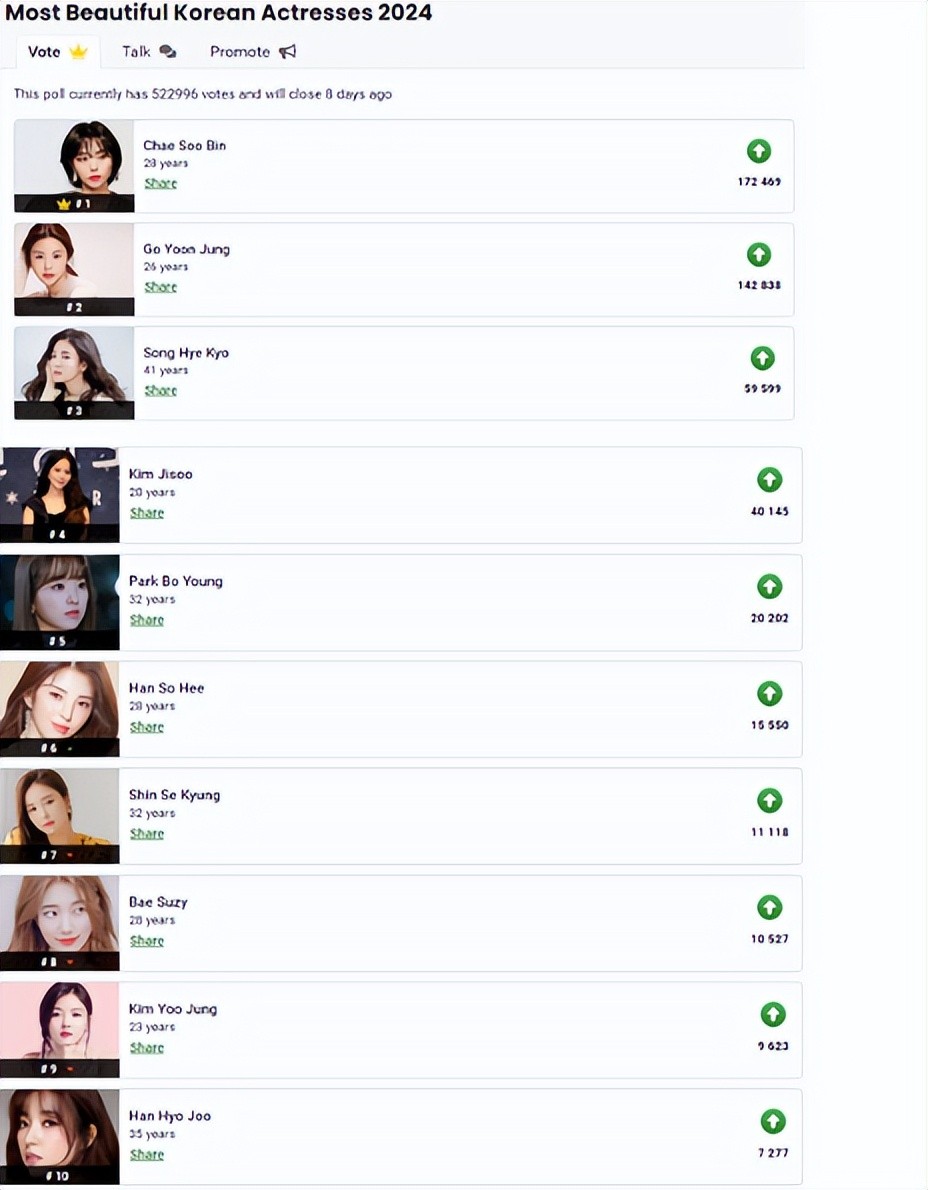Share the Song Hye Kyo entry

coord(160,390)
